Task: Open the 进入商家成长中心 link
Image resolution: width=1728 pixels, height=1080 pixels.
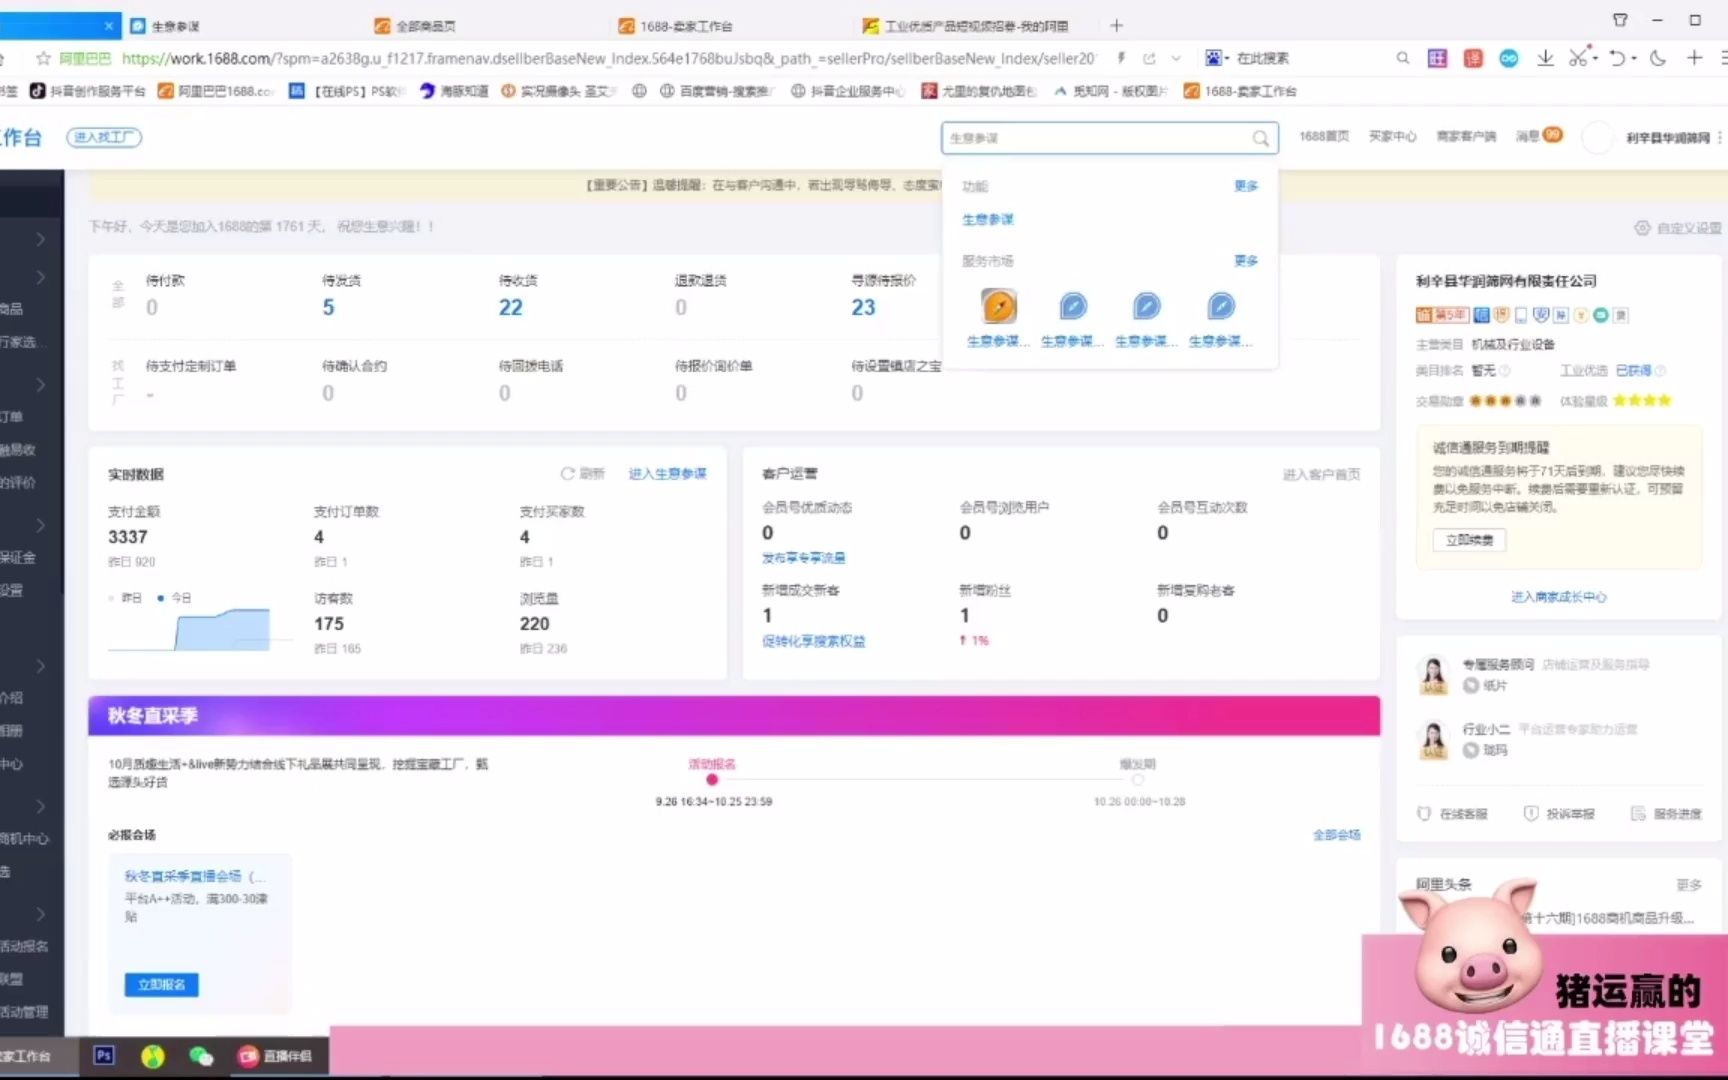Action: click(x=1558, y=597)
